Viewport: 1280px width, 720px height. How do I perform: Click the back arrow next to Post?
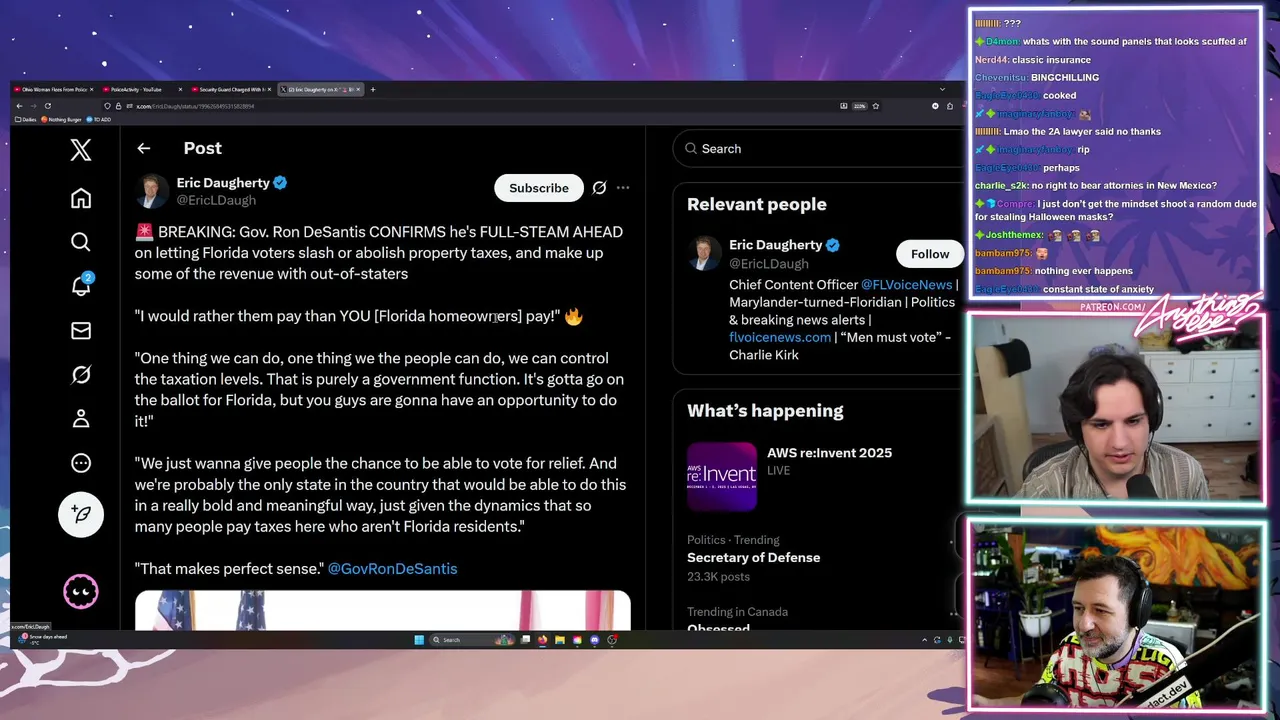pos(144,148)
